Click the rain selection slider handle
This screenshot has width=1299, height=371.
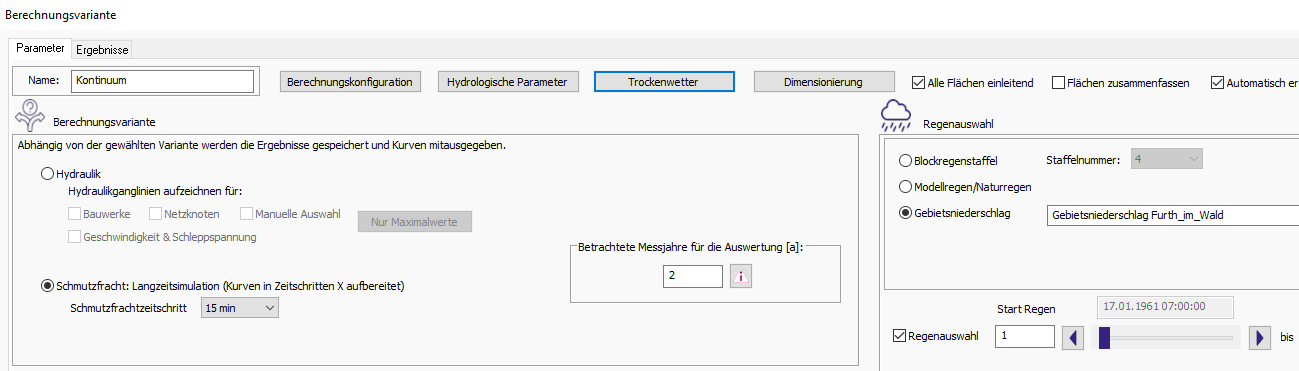point(1105,337)
